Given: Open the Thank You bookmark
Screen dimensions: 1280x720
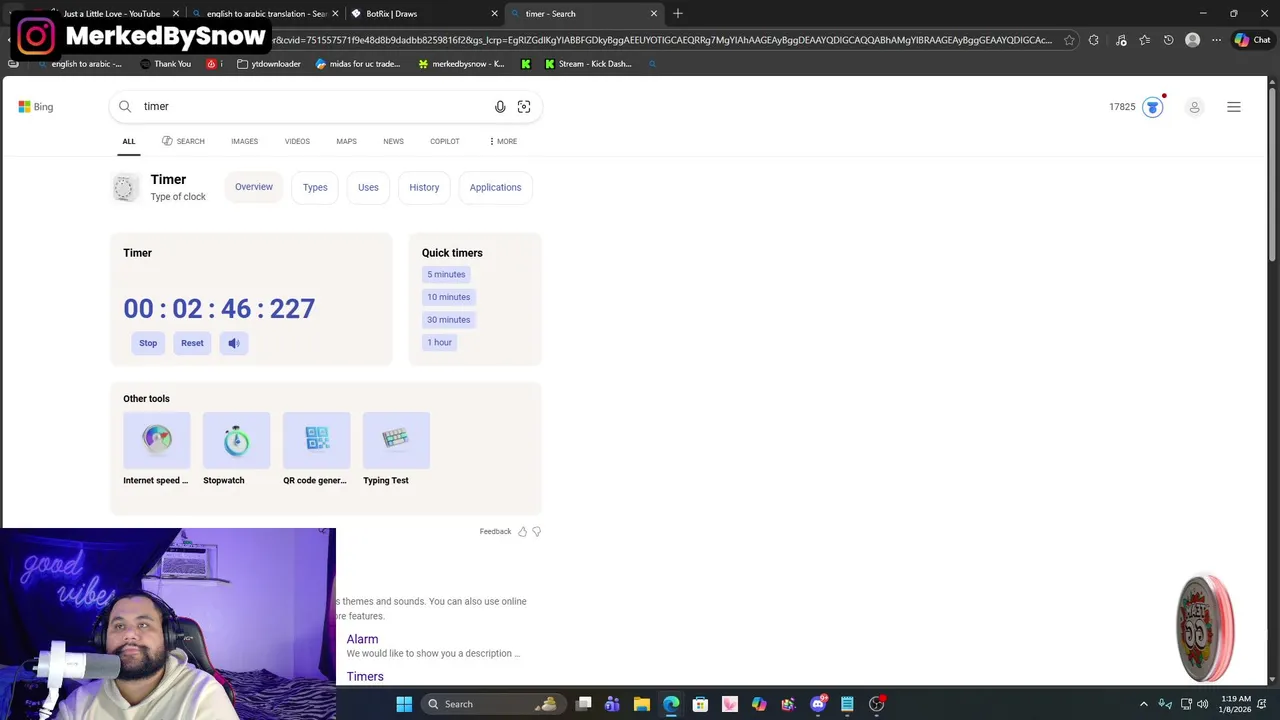Looking at the screenshot, I should (165, 64).
